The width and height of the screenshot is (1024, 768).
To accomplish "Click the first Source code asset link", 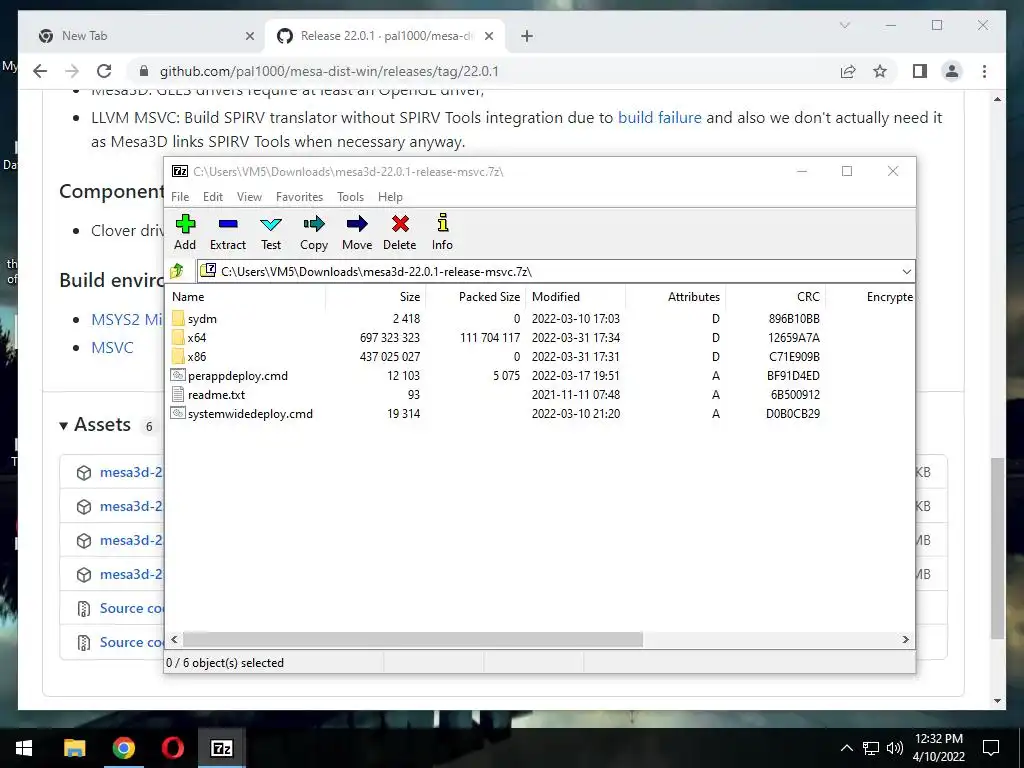I will tap(131, 608).
